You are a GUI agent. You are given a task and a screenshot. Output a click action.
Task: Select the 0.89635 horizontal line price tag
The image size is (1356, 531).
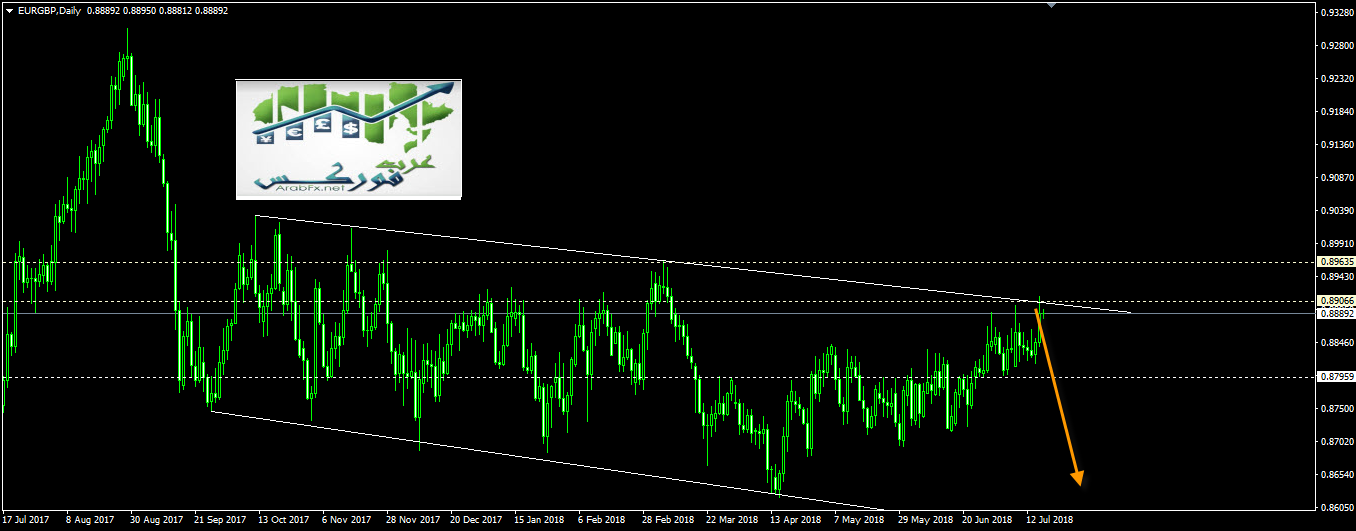pyautogui.click(x=1337, y=262)
